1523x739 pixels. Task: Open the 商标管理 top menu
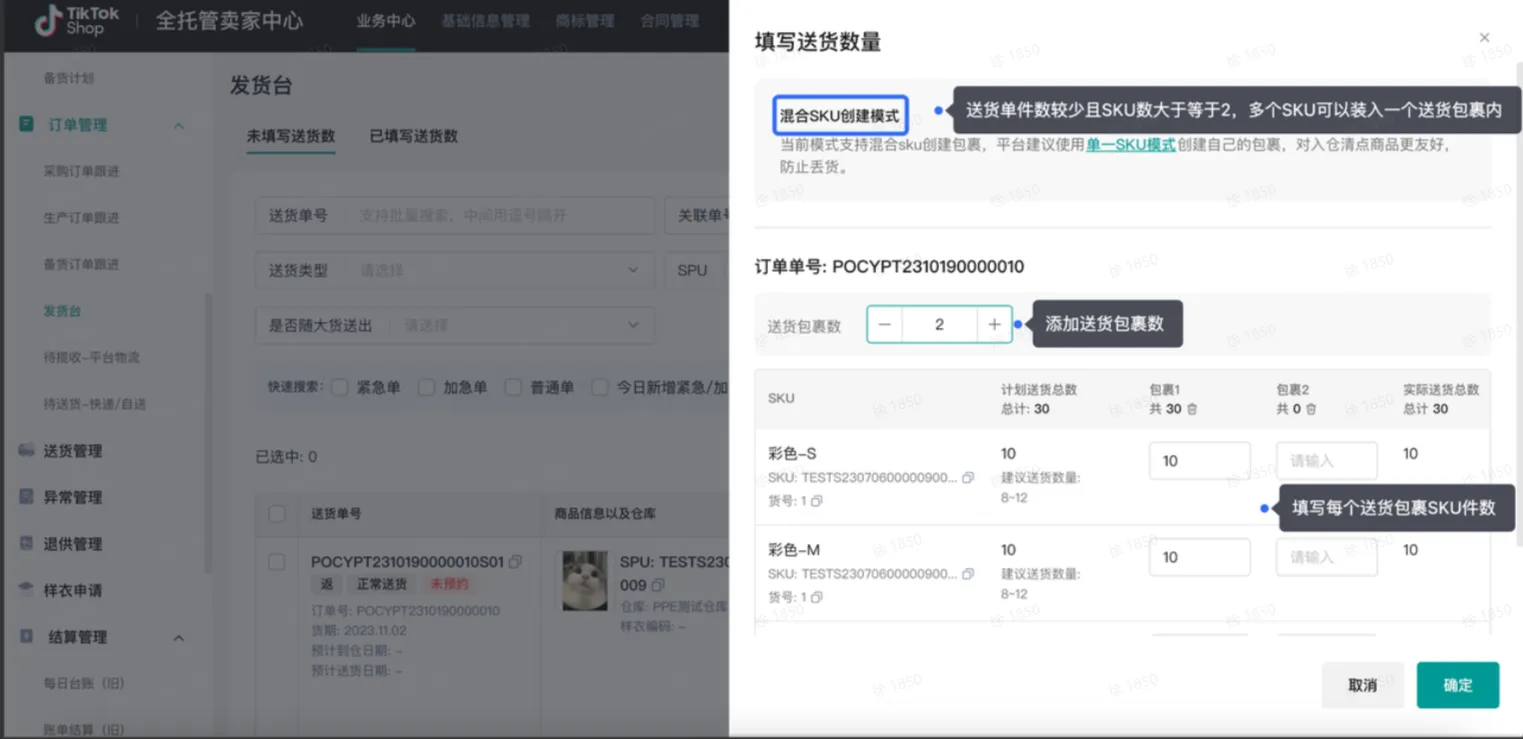click(x=585, y=21)
